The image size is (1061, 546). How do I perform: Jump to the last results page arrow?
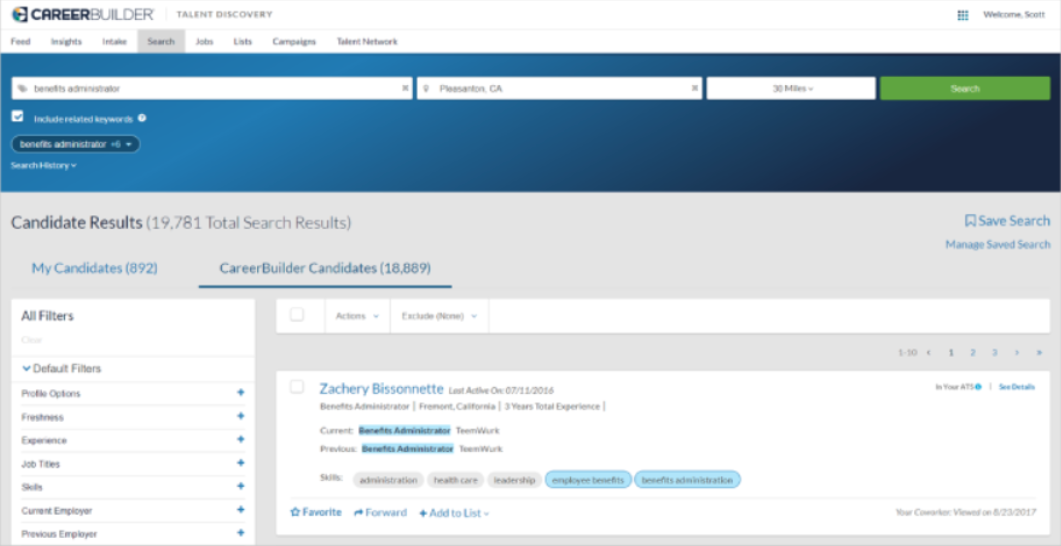(1039, 352)
